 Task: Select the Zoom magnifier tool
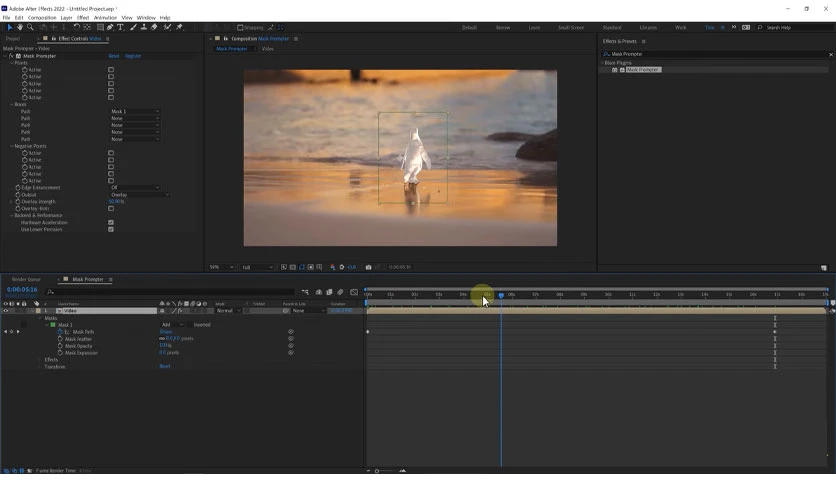point(30,27)
